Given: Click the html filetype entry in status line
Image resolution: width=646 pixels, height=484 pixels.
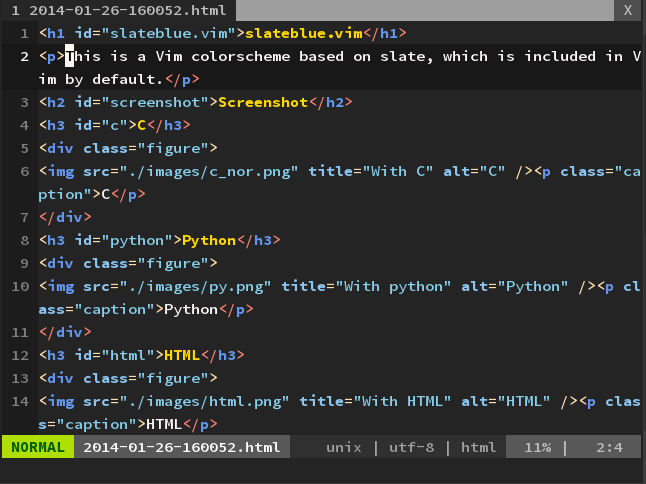Looking at the screenshot, I should [x=478, y=447].
